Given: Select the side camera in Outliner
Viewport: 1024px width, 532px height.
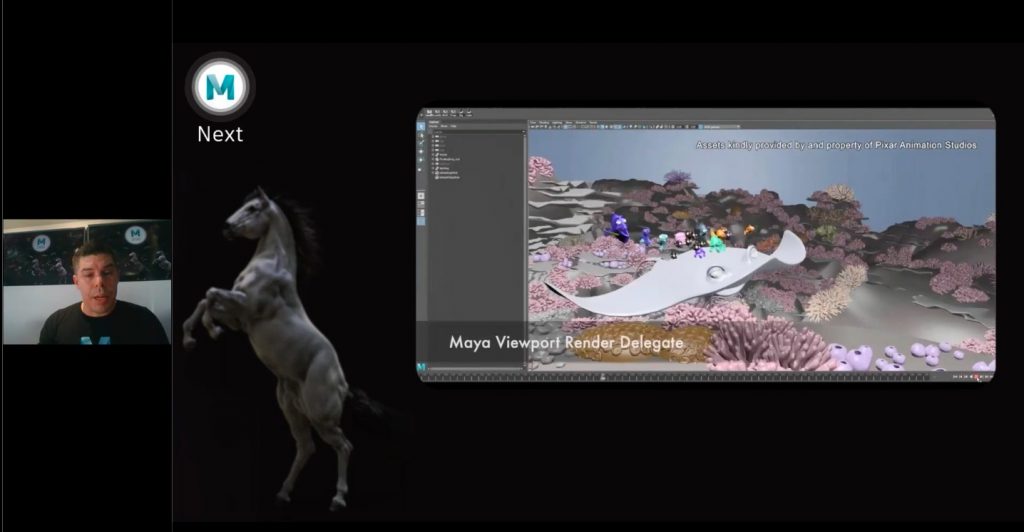Looking at the screenshot, I should tap(441, 150).
